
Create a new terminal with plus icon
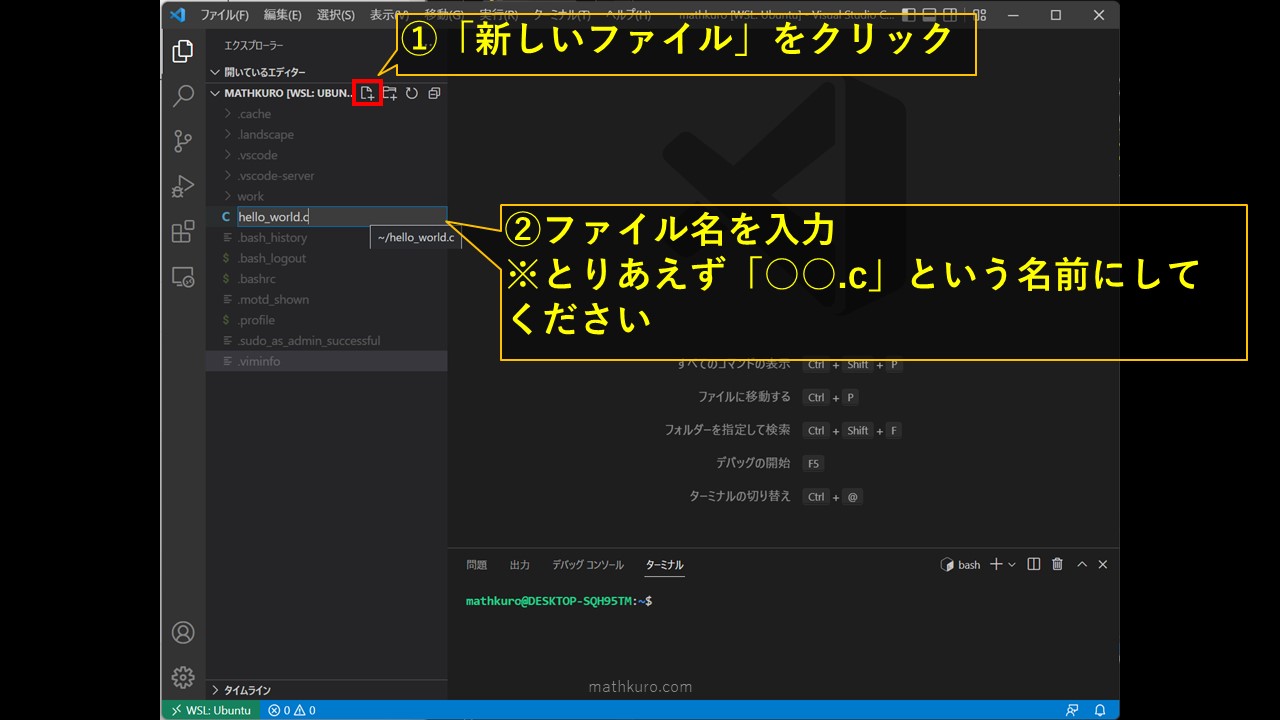coord(996,565)
